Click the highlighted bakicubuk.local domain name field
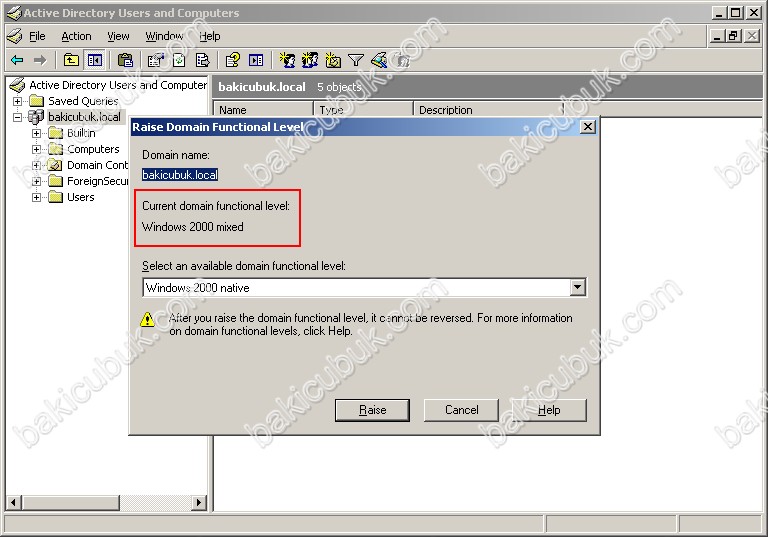The image size is (768, 537). click(x=180, y=174)
